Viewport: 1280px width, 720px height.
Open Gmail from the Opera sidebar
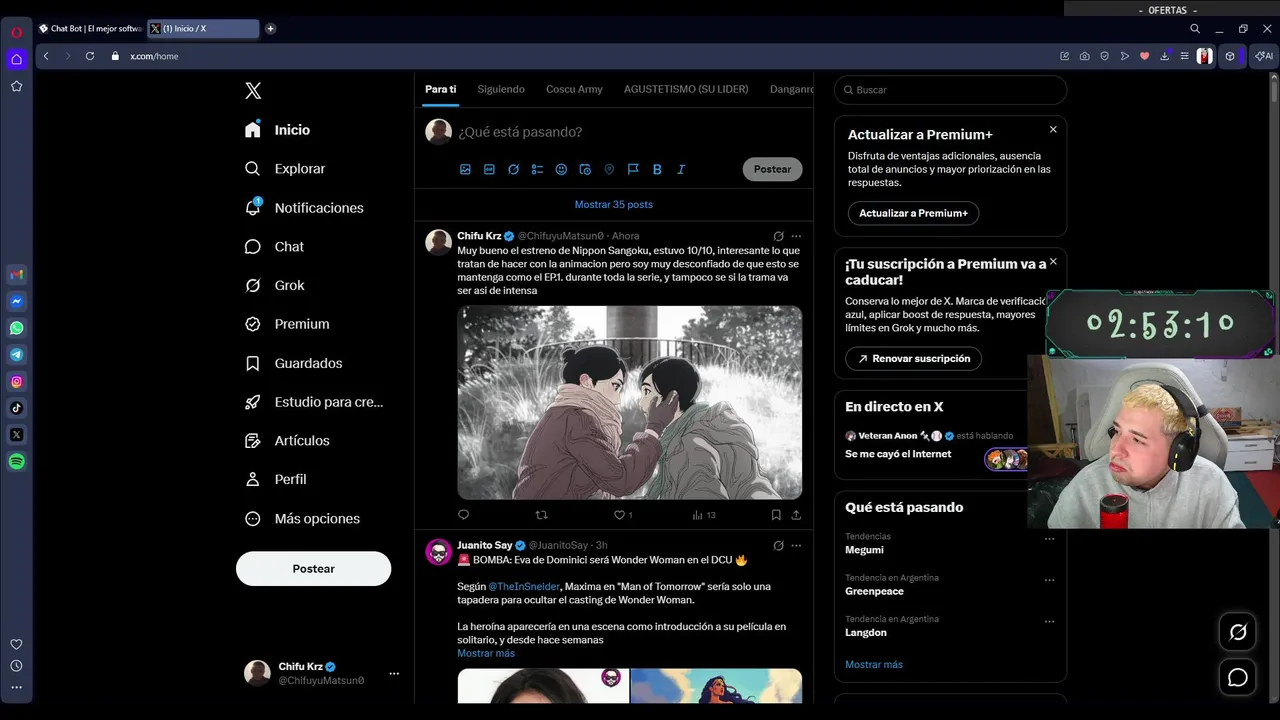pos(16,275)
